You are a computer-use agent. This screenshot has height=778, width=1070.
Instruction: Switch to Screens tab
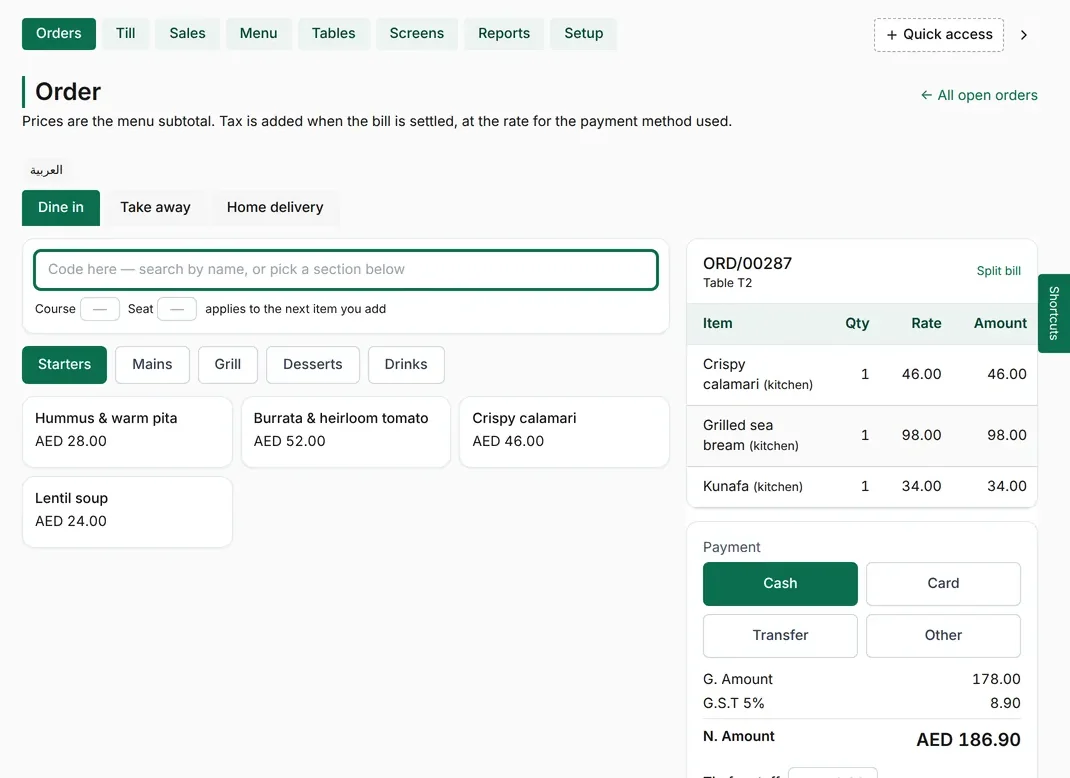(x=417, y=33)
